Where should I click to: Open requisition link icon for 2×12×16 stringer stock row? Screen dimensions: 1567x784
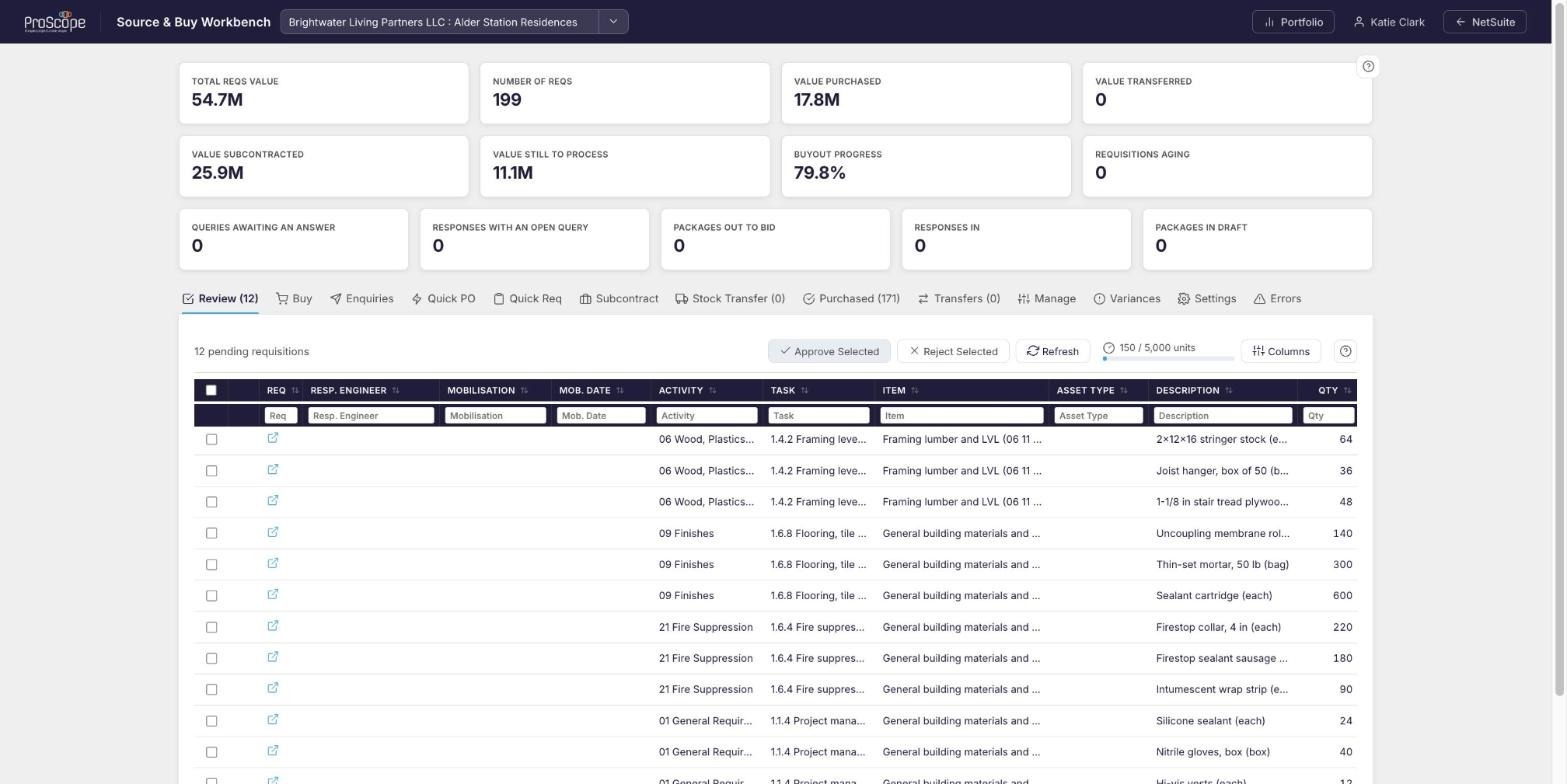[x=273, y=438]
